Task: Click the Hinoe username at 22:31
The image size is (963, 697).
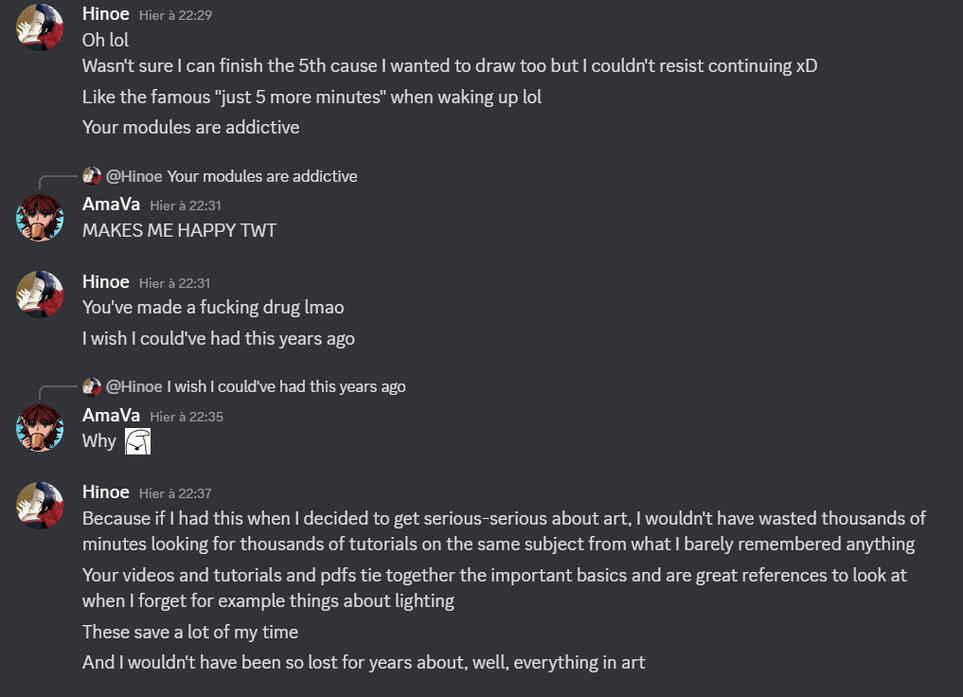Action: click(x=106, y=282)
